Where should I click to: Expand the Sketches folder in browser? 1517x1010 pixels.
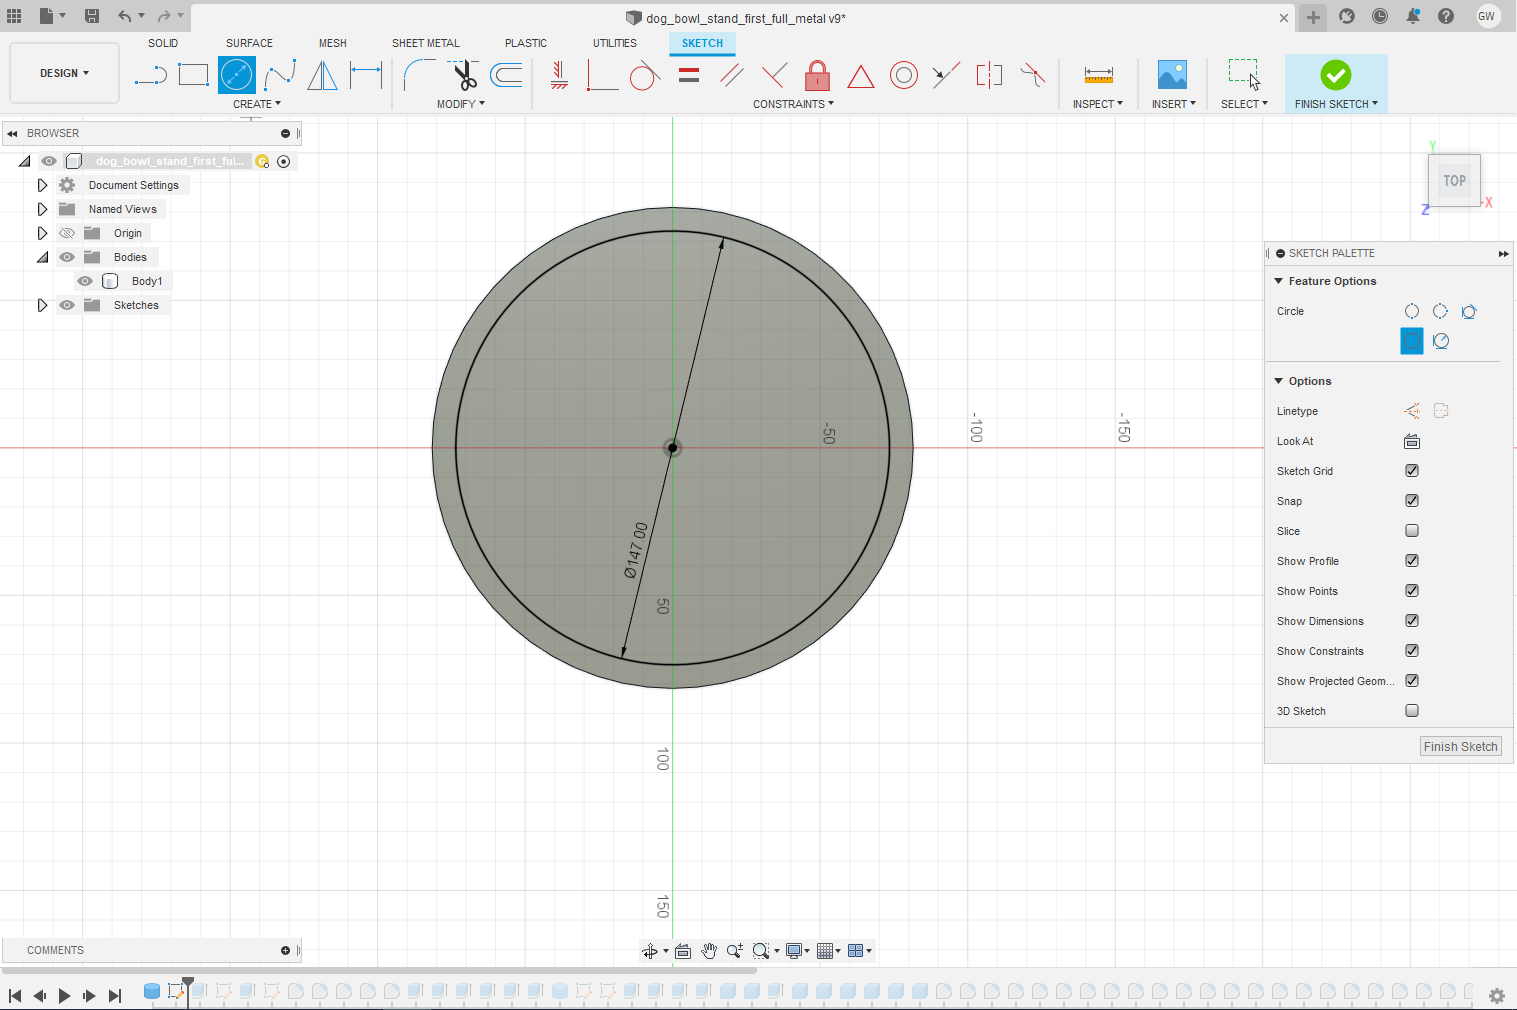pyautogui.click(x=42, y=305)
